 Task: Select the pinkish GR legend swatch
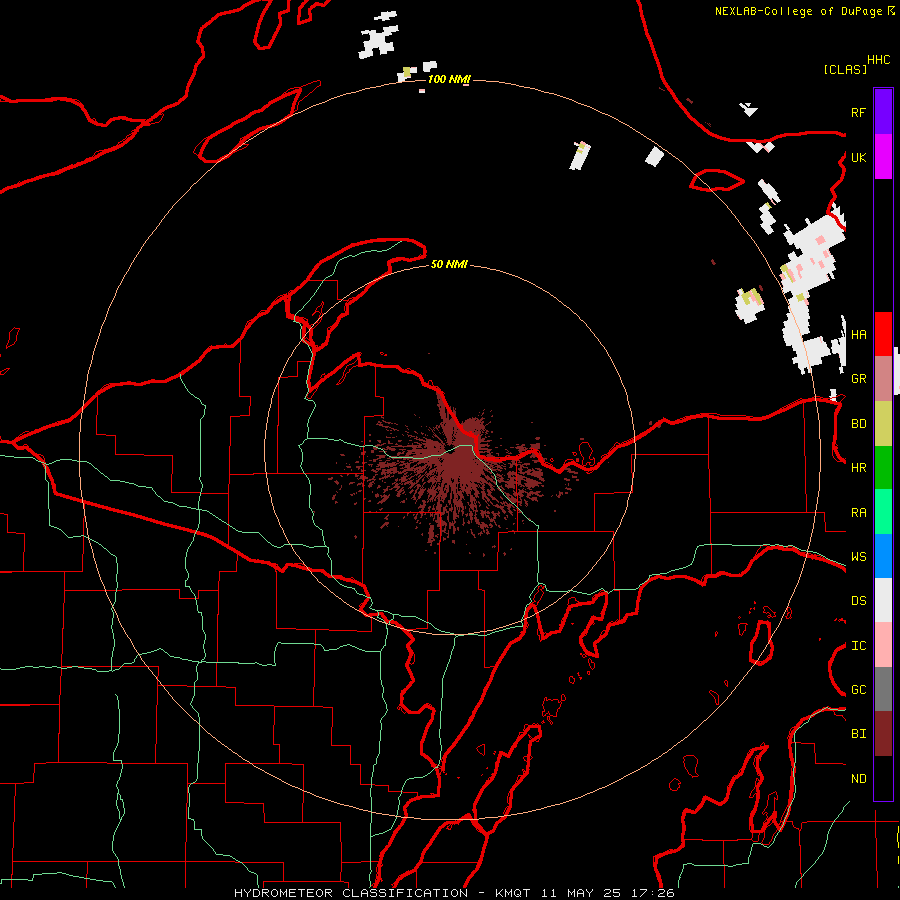pos(883,378)
